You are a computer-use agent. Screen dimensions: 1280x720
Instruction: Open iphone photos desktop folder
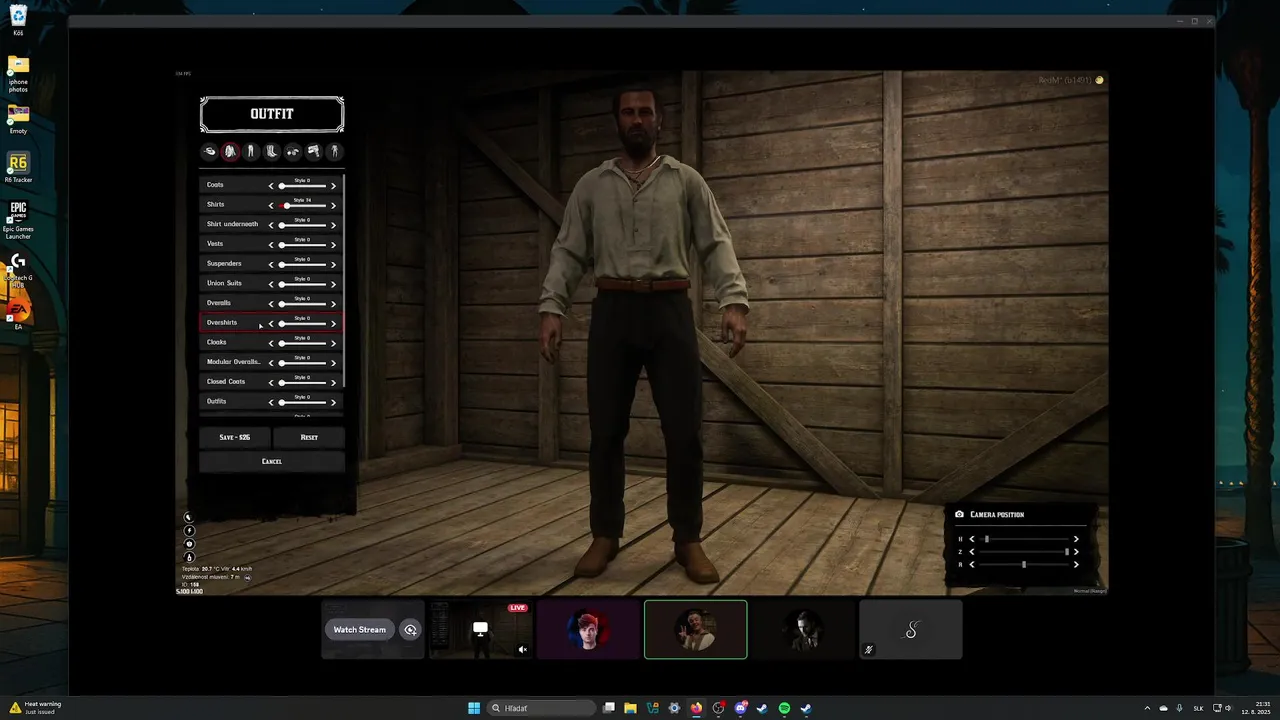coord(18,74)
